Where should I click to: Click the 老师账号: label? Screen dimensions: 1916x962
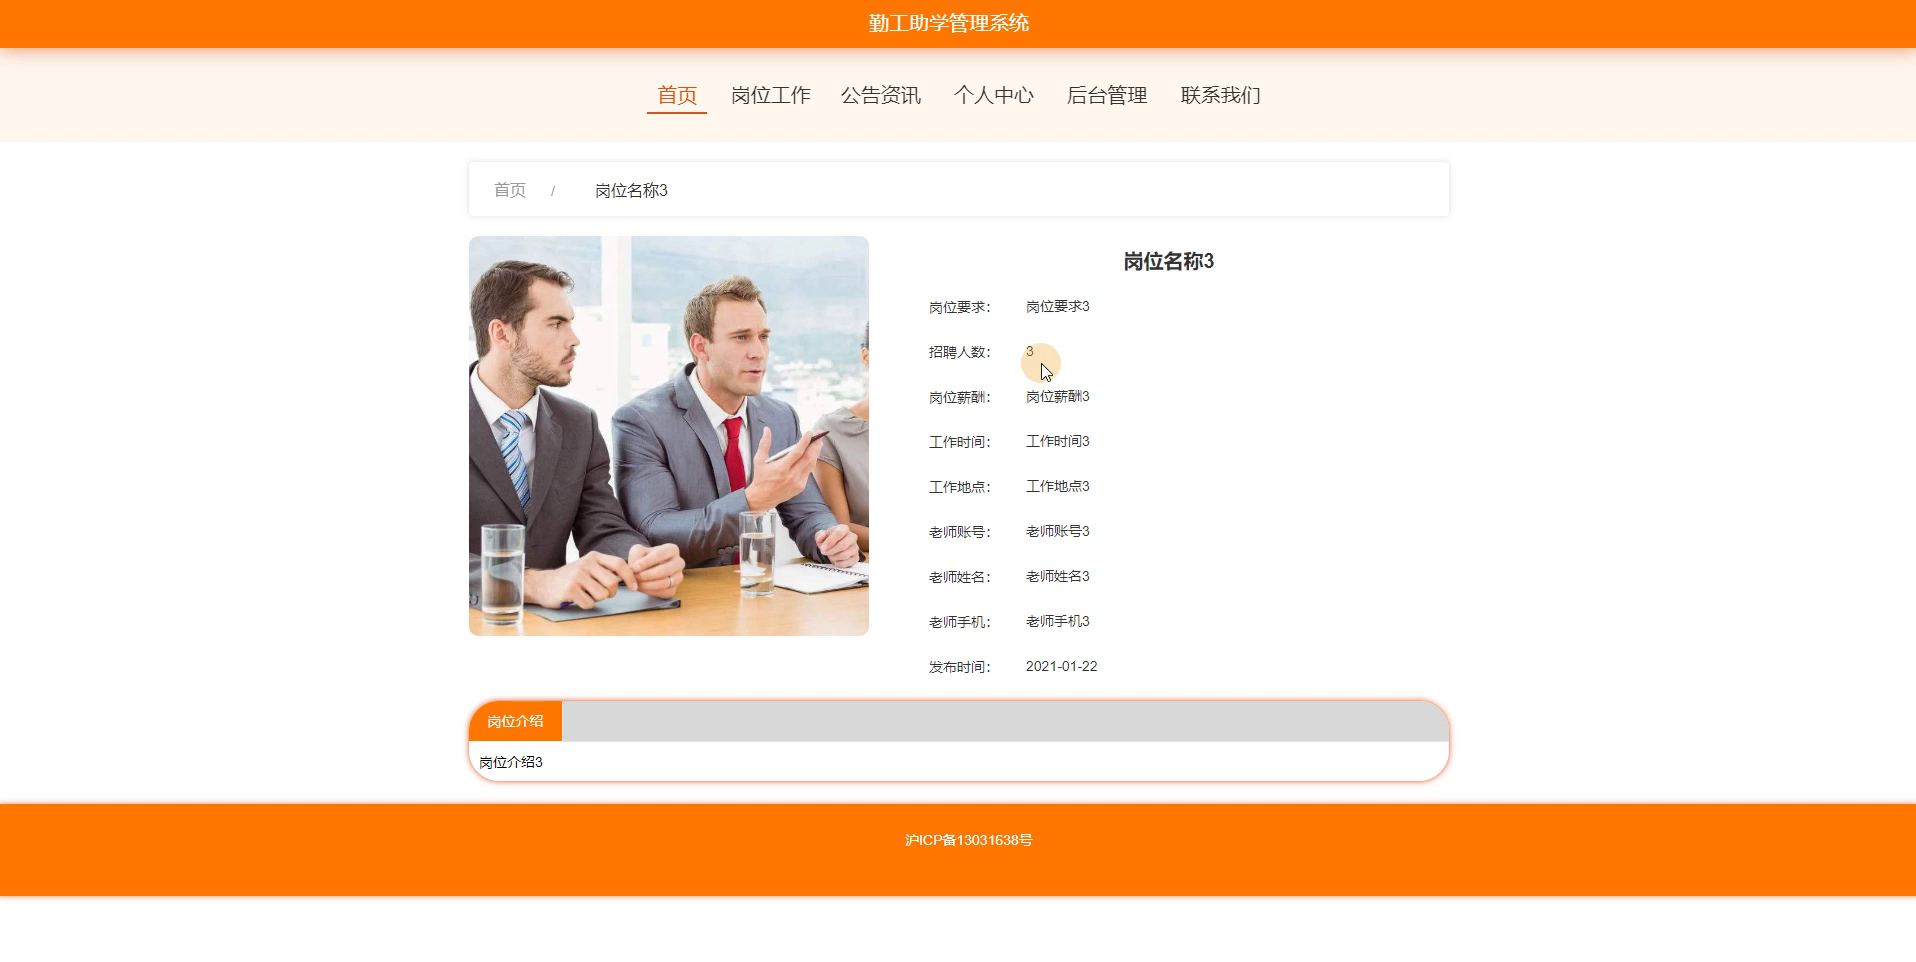coord(959,532)
